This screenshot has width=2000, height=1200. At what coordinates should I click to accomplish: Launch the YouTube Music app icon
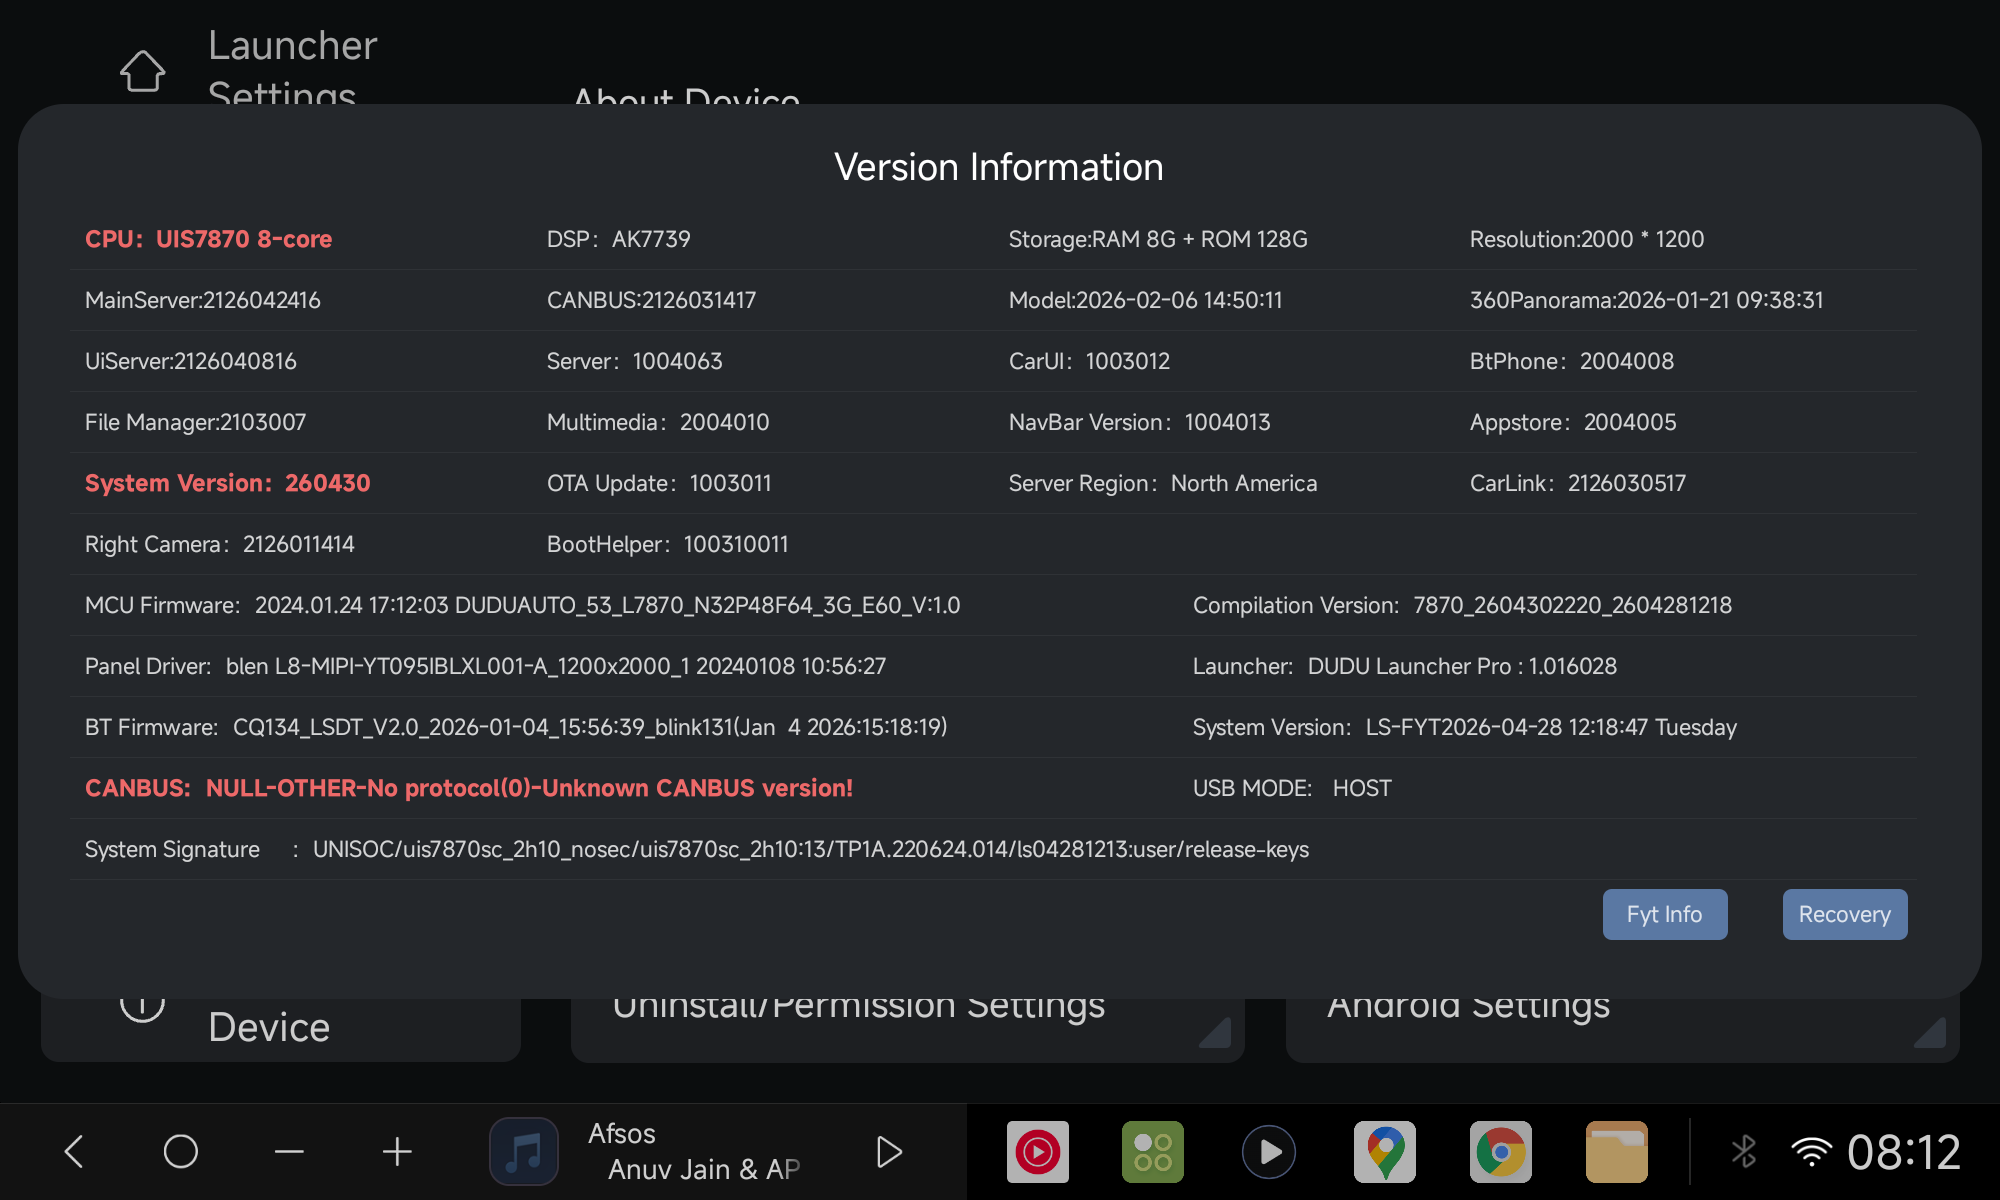[1038, 1152]
